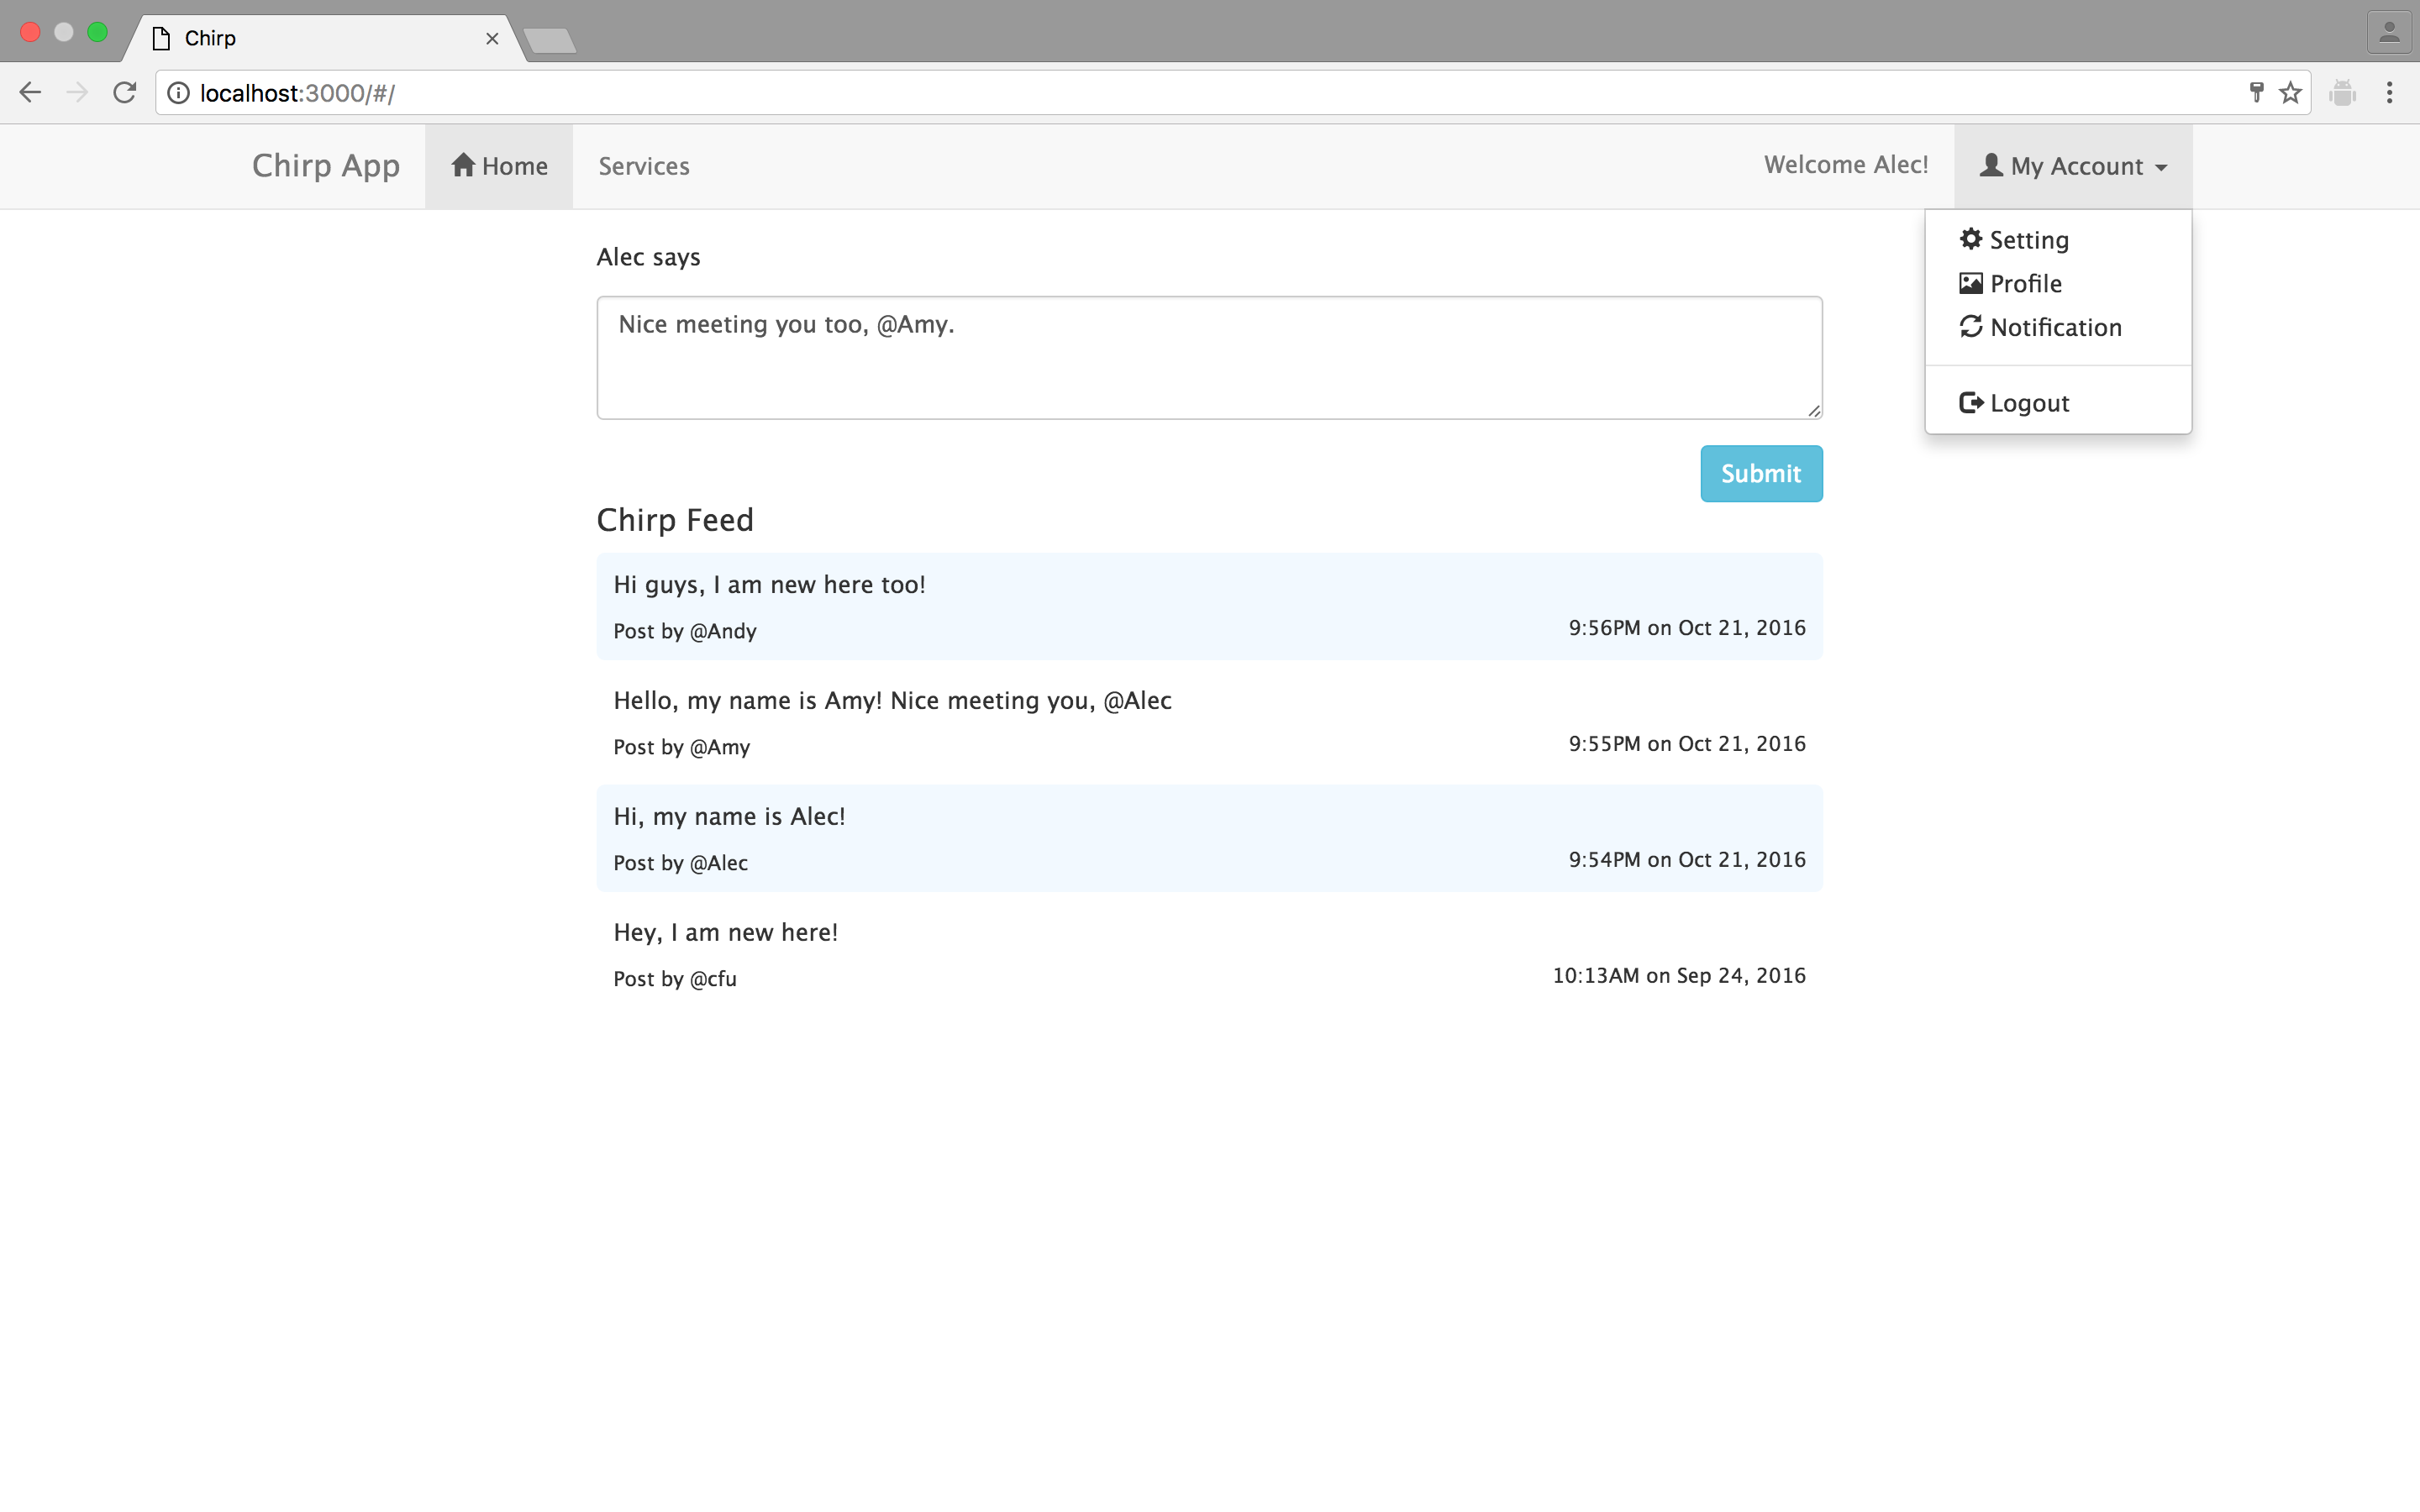Click the browser back arrow

pos(30,93)
